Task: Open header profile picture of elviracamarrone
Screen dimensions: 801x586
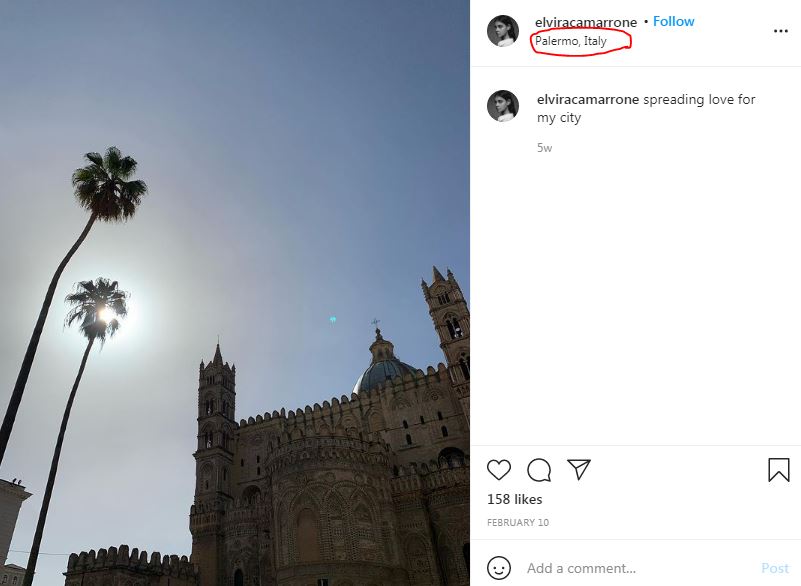Action: [503, 31]
